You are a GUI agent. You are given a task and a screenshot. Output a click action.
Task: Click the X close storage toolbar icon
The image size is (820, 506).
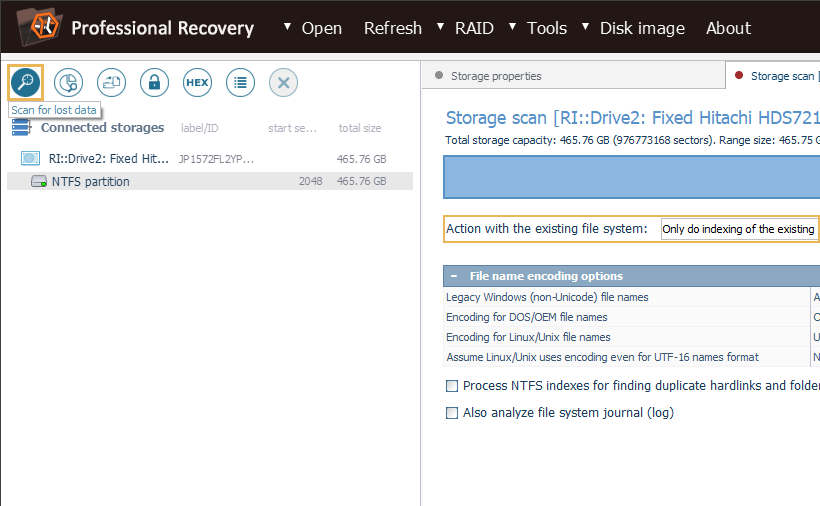click(x=283, y=82)
